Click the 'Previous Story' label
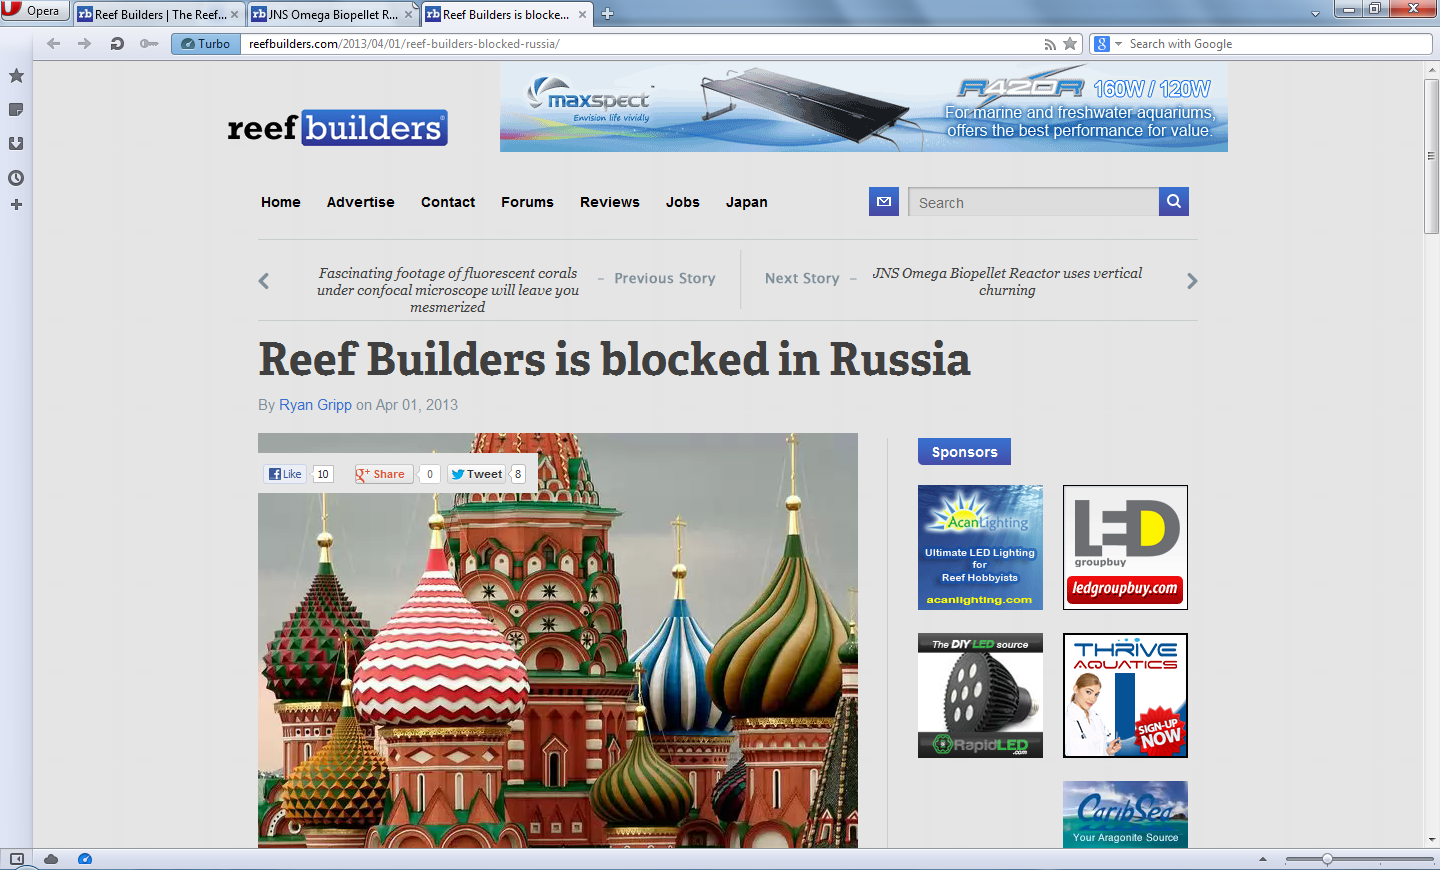The image size is (1440, 870). click(x=665, y=279)
